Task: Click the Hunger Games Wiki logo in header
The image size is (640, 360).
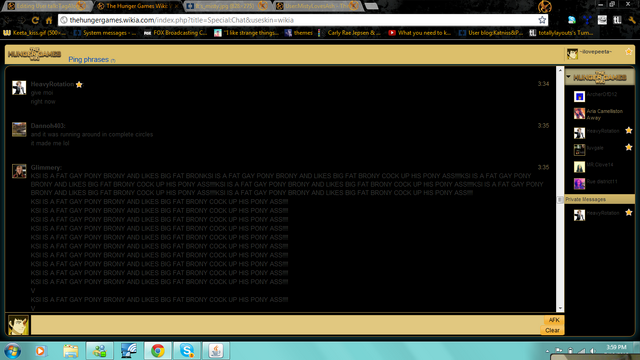Action: point(34,54)
